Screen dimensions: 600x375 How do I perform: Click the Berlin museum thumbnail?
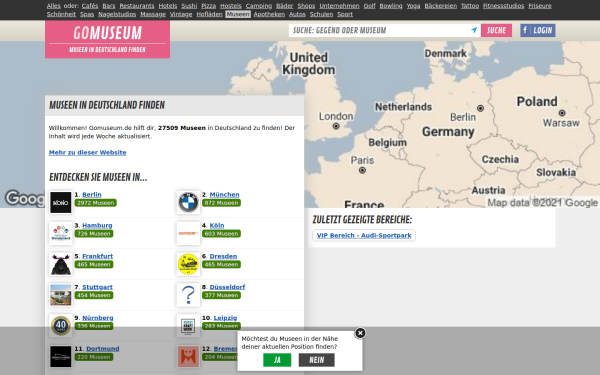pyautogui.click(x=60, y=202)
